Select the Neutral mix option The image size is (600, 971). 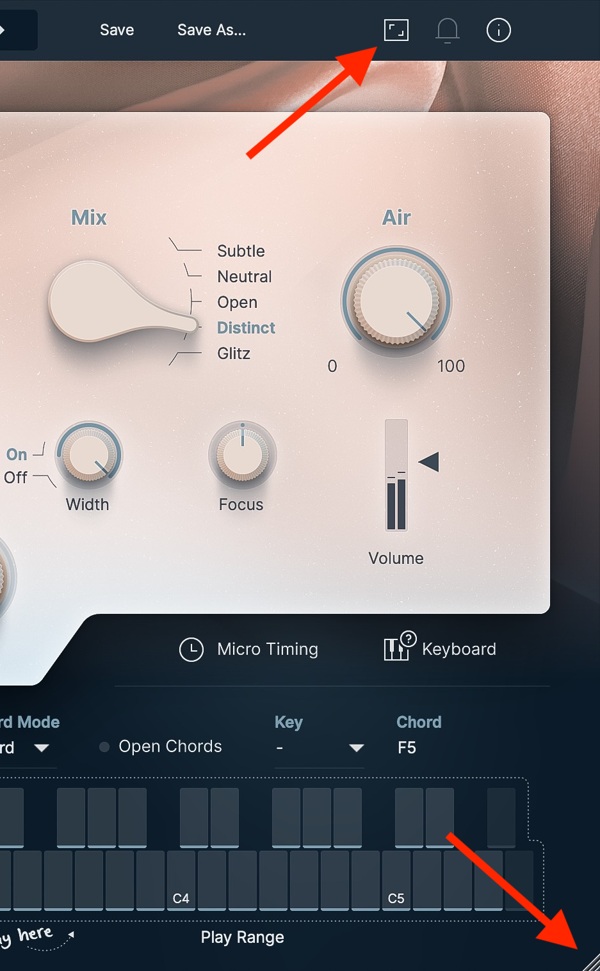pyautogui.click(x=244, y=276)
